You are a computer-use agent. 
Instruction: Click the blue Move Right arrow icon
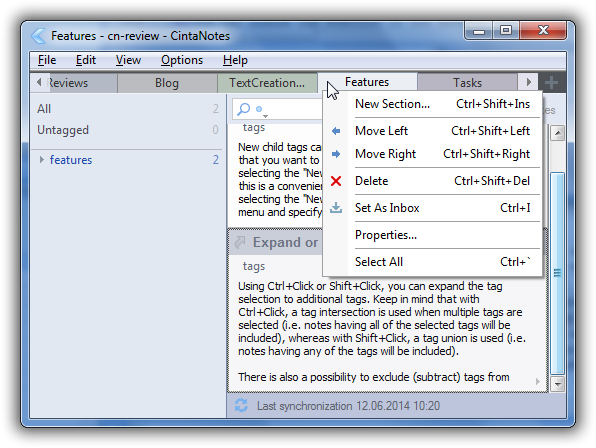pos(336,154)
